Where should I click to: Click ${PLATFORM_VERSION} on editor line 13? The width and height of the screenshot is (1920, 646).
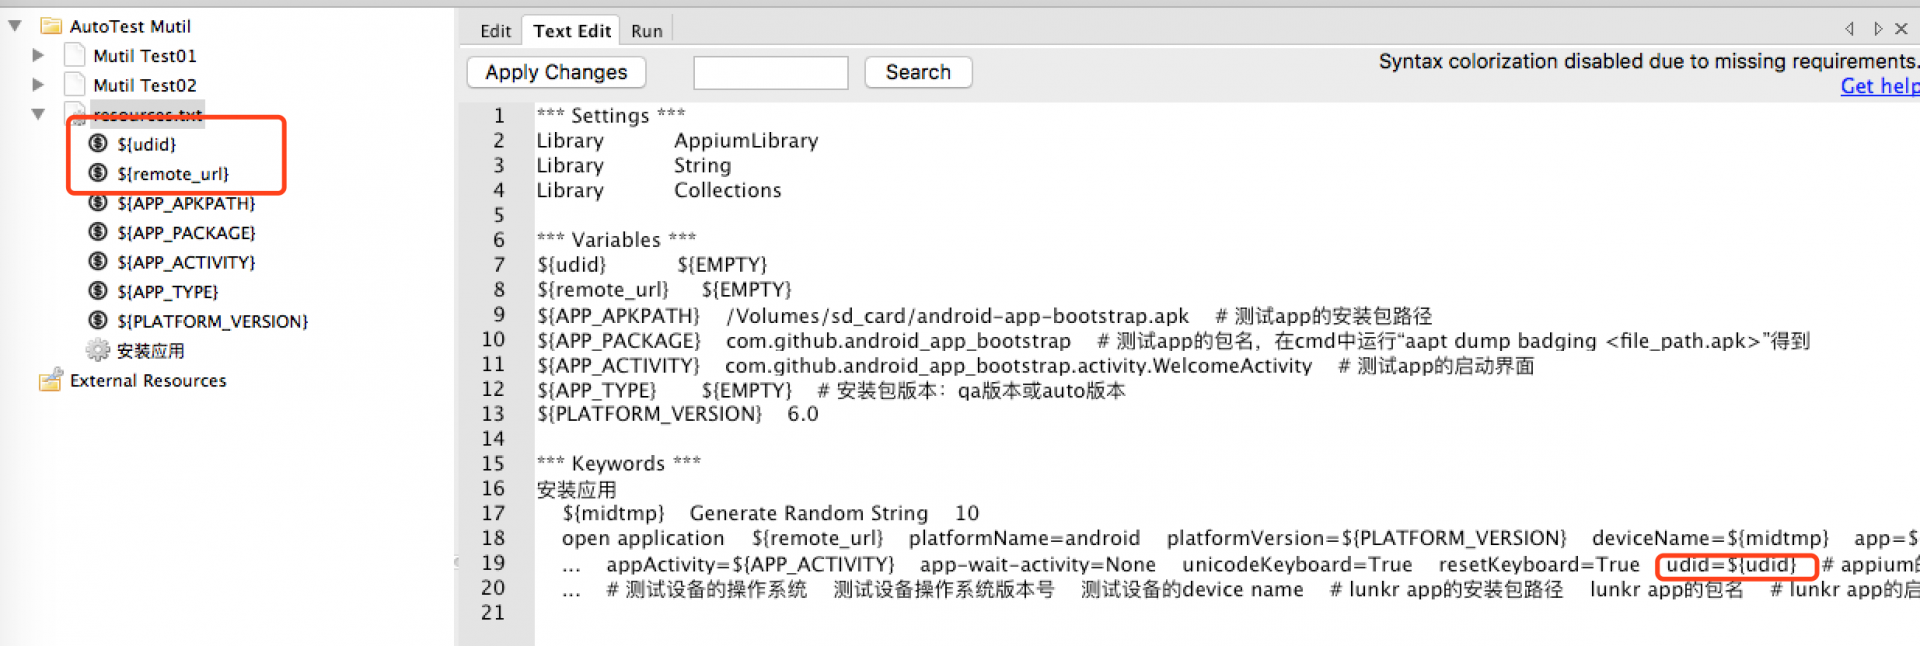tap(649, 413)
